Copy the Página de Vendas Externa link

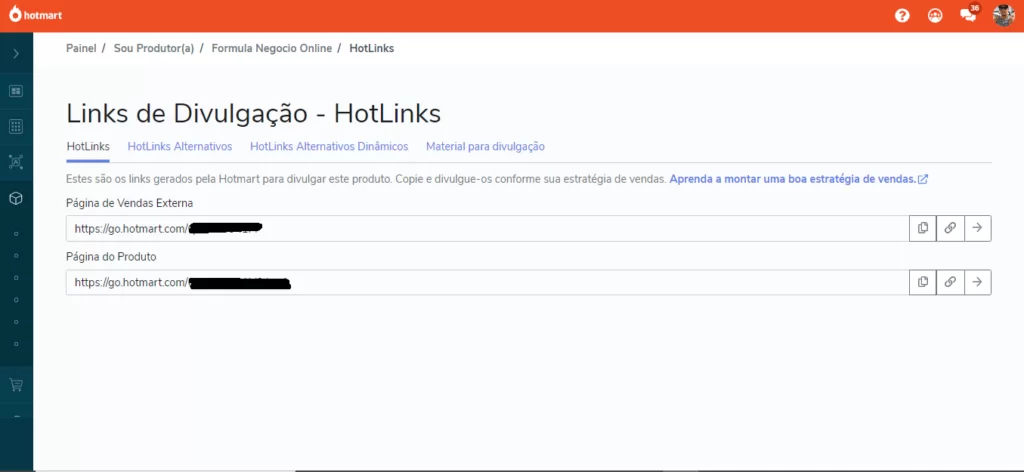(x=922, y=228)
